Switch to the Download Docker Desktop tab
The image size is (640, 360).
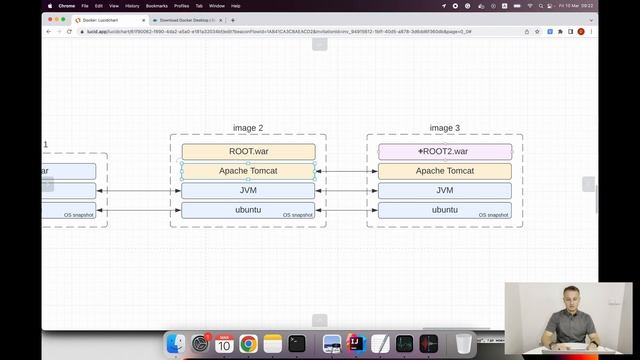point(187,20)
